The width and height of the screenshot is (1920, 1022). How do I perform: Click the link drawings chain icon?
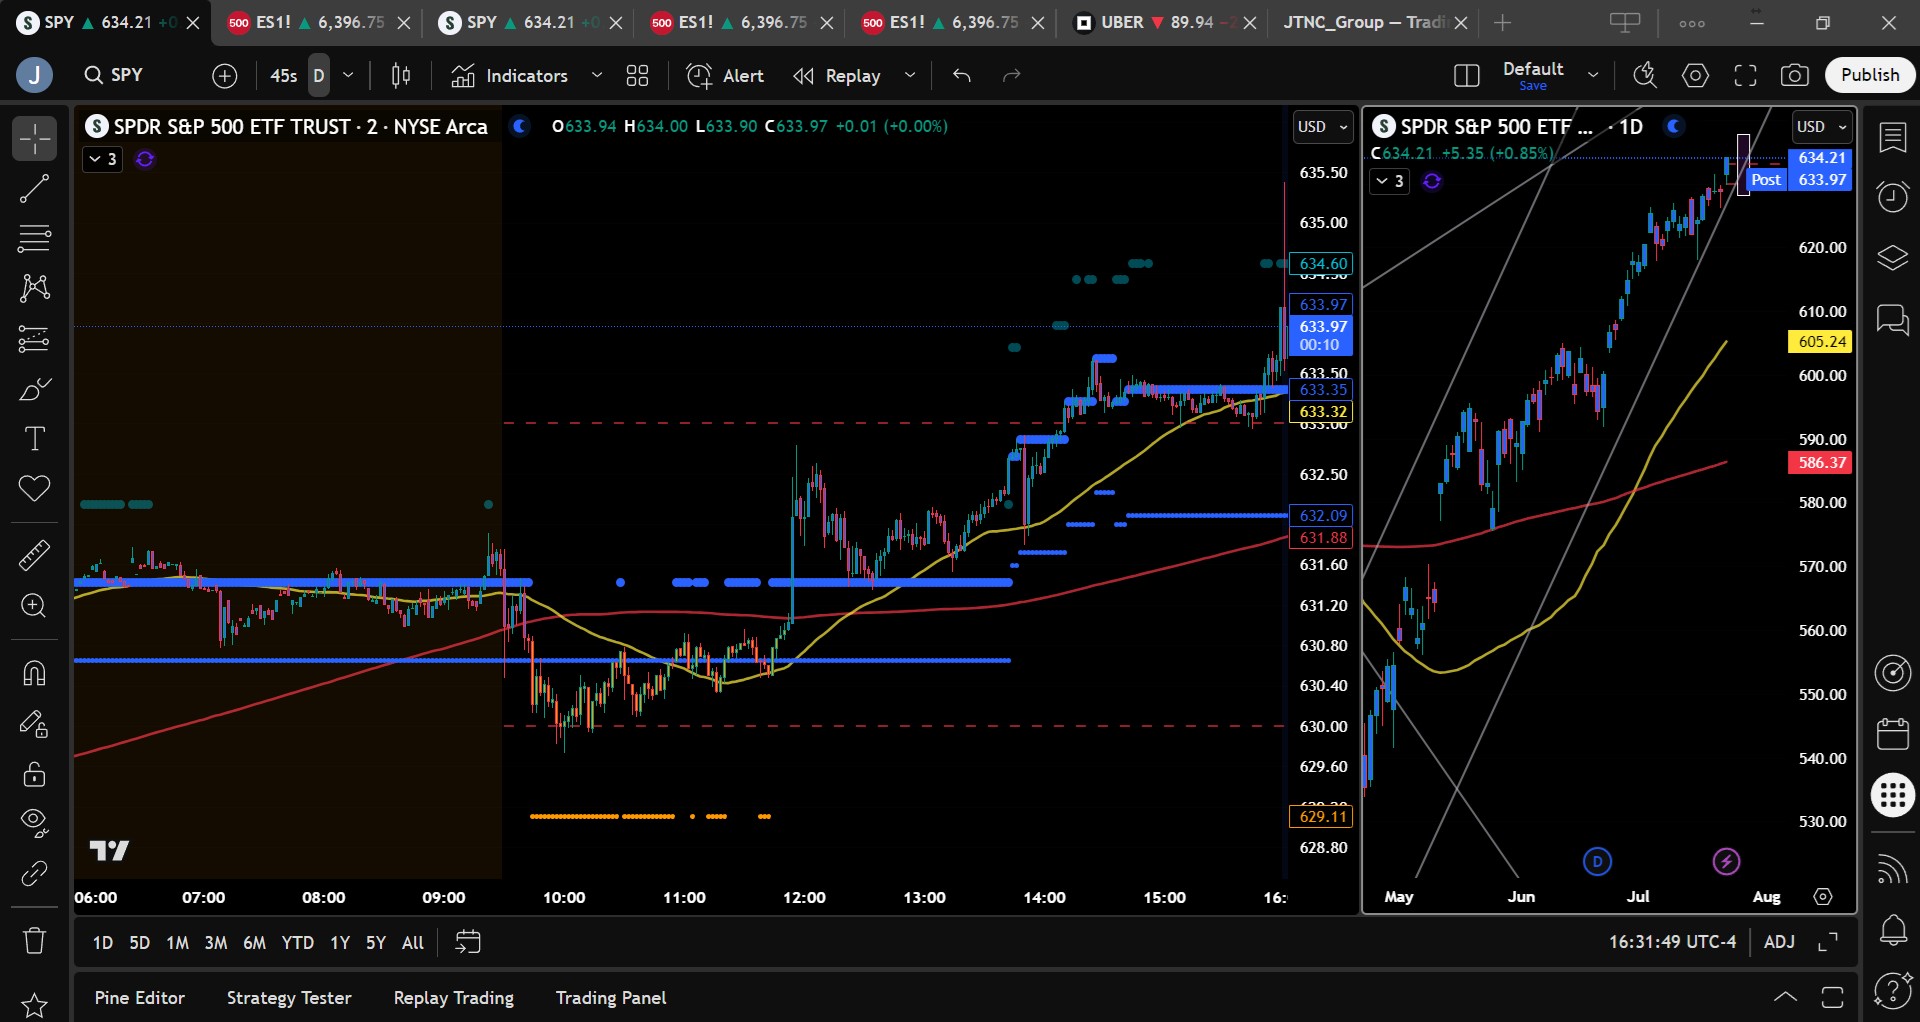(34, 874)
